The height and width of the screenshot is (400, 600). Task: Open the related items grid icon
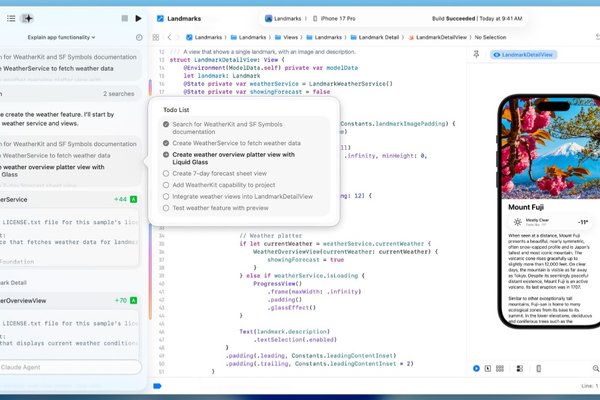pyautogui.click(x=156, y=37)
